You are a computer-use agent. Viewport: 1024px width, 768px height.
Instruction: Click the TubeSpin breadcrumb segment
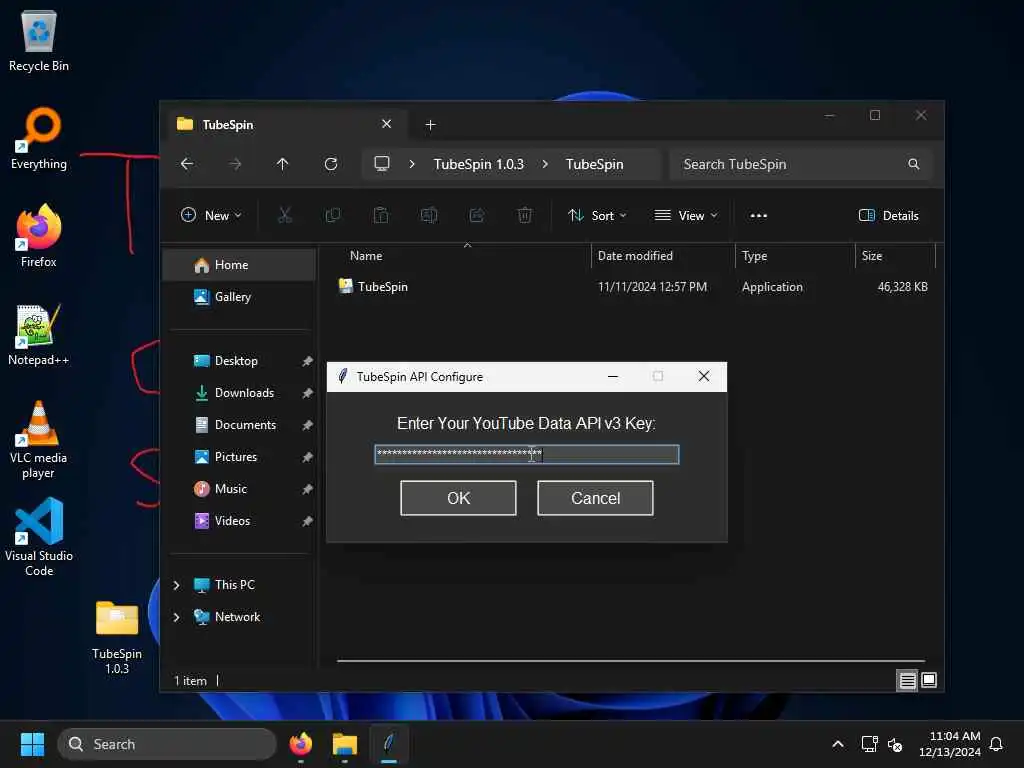(594, 164)
